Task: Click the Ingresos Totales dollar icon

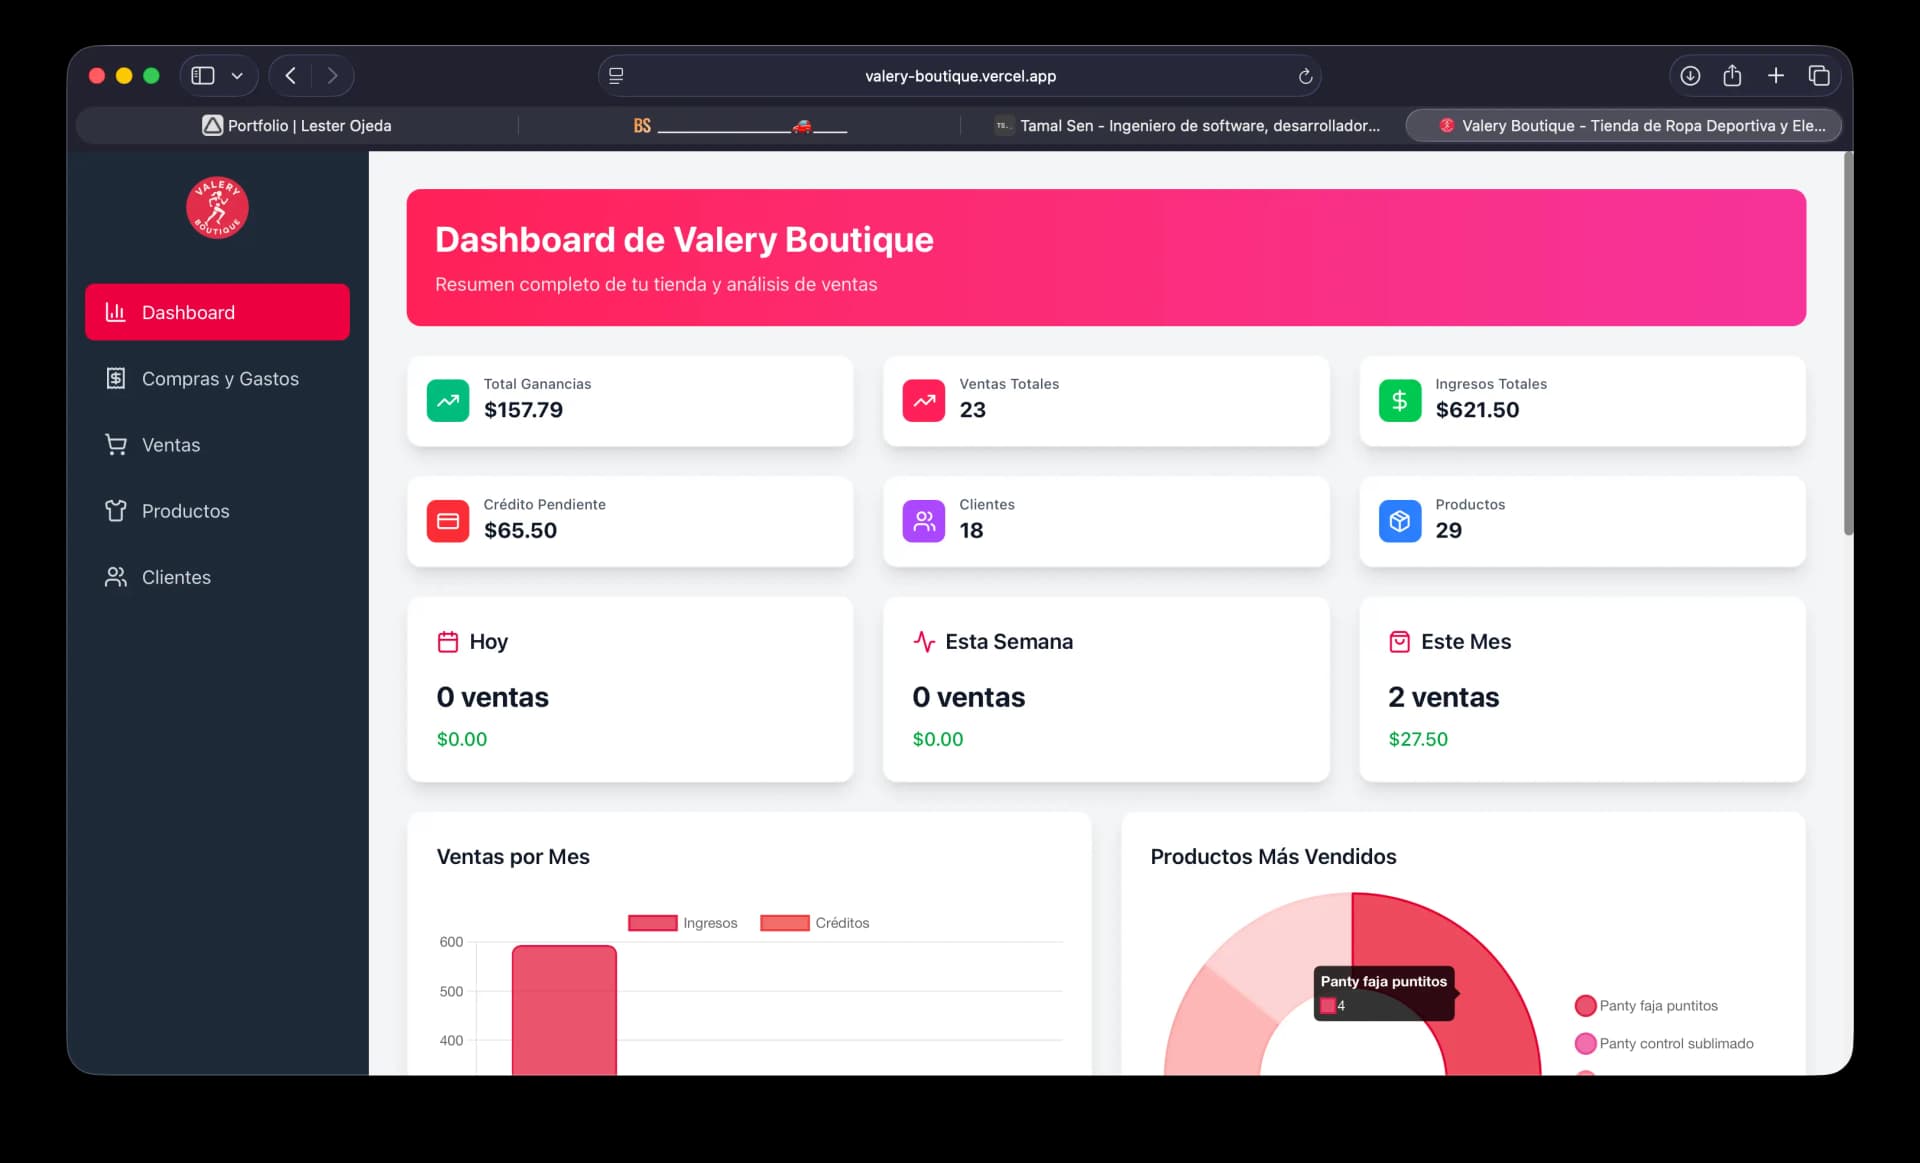Action: click(x=1399, y=401)
